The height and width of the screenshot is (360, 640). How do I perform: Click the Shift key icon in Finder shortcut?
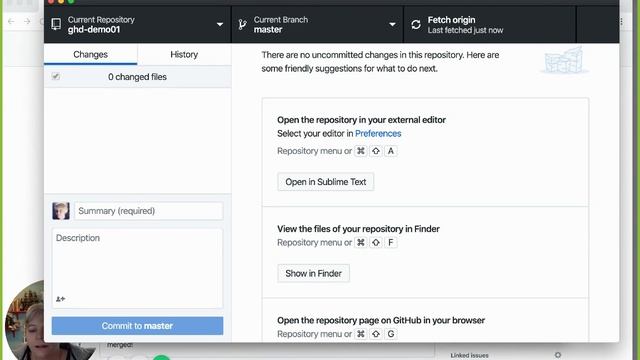coord(376,242)
